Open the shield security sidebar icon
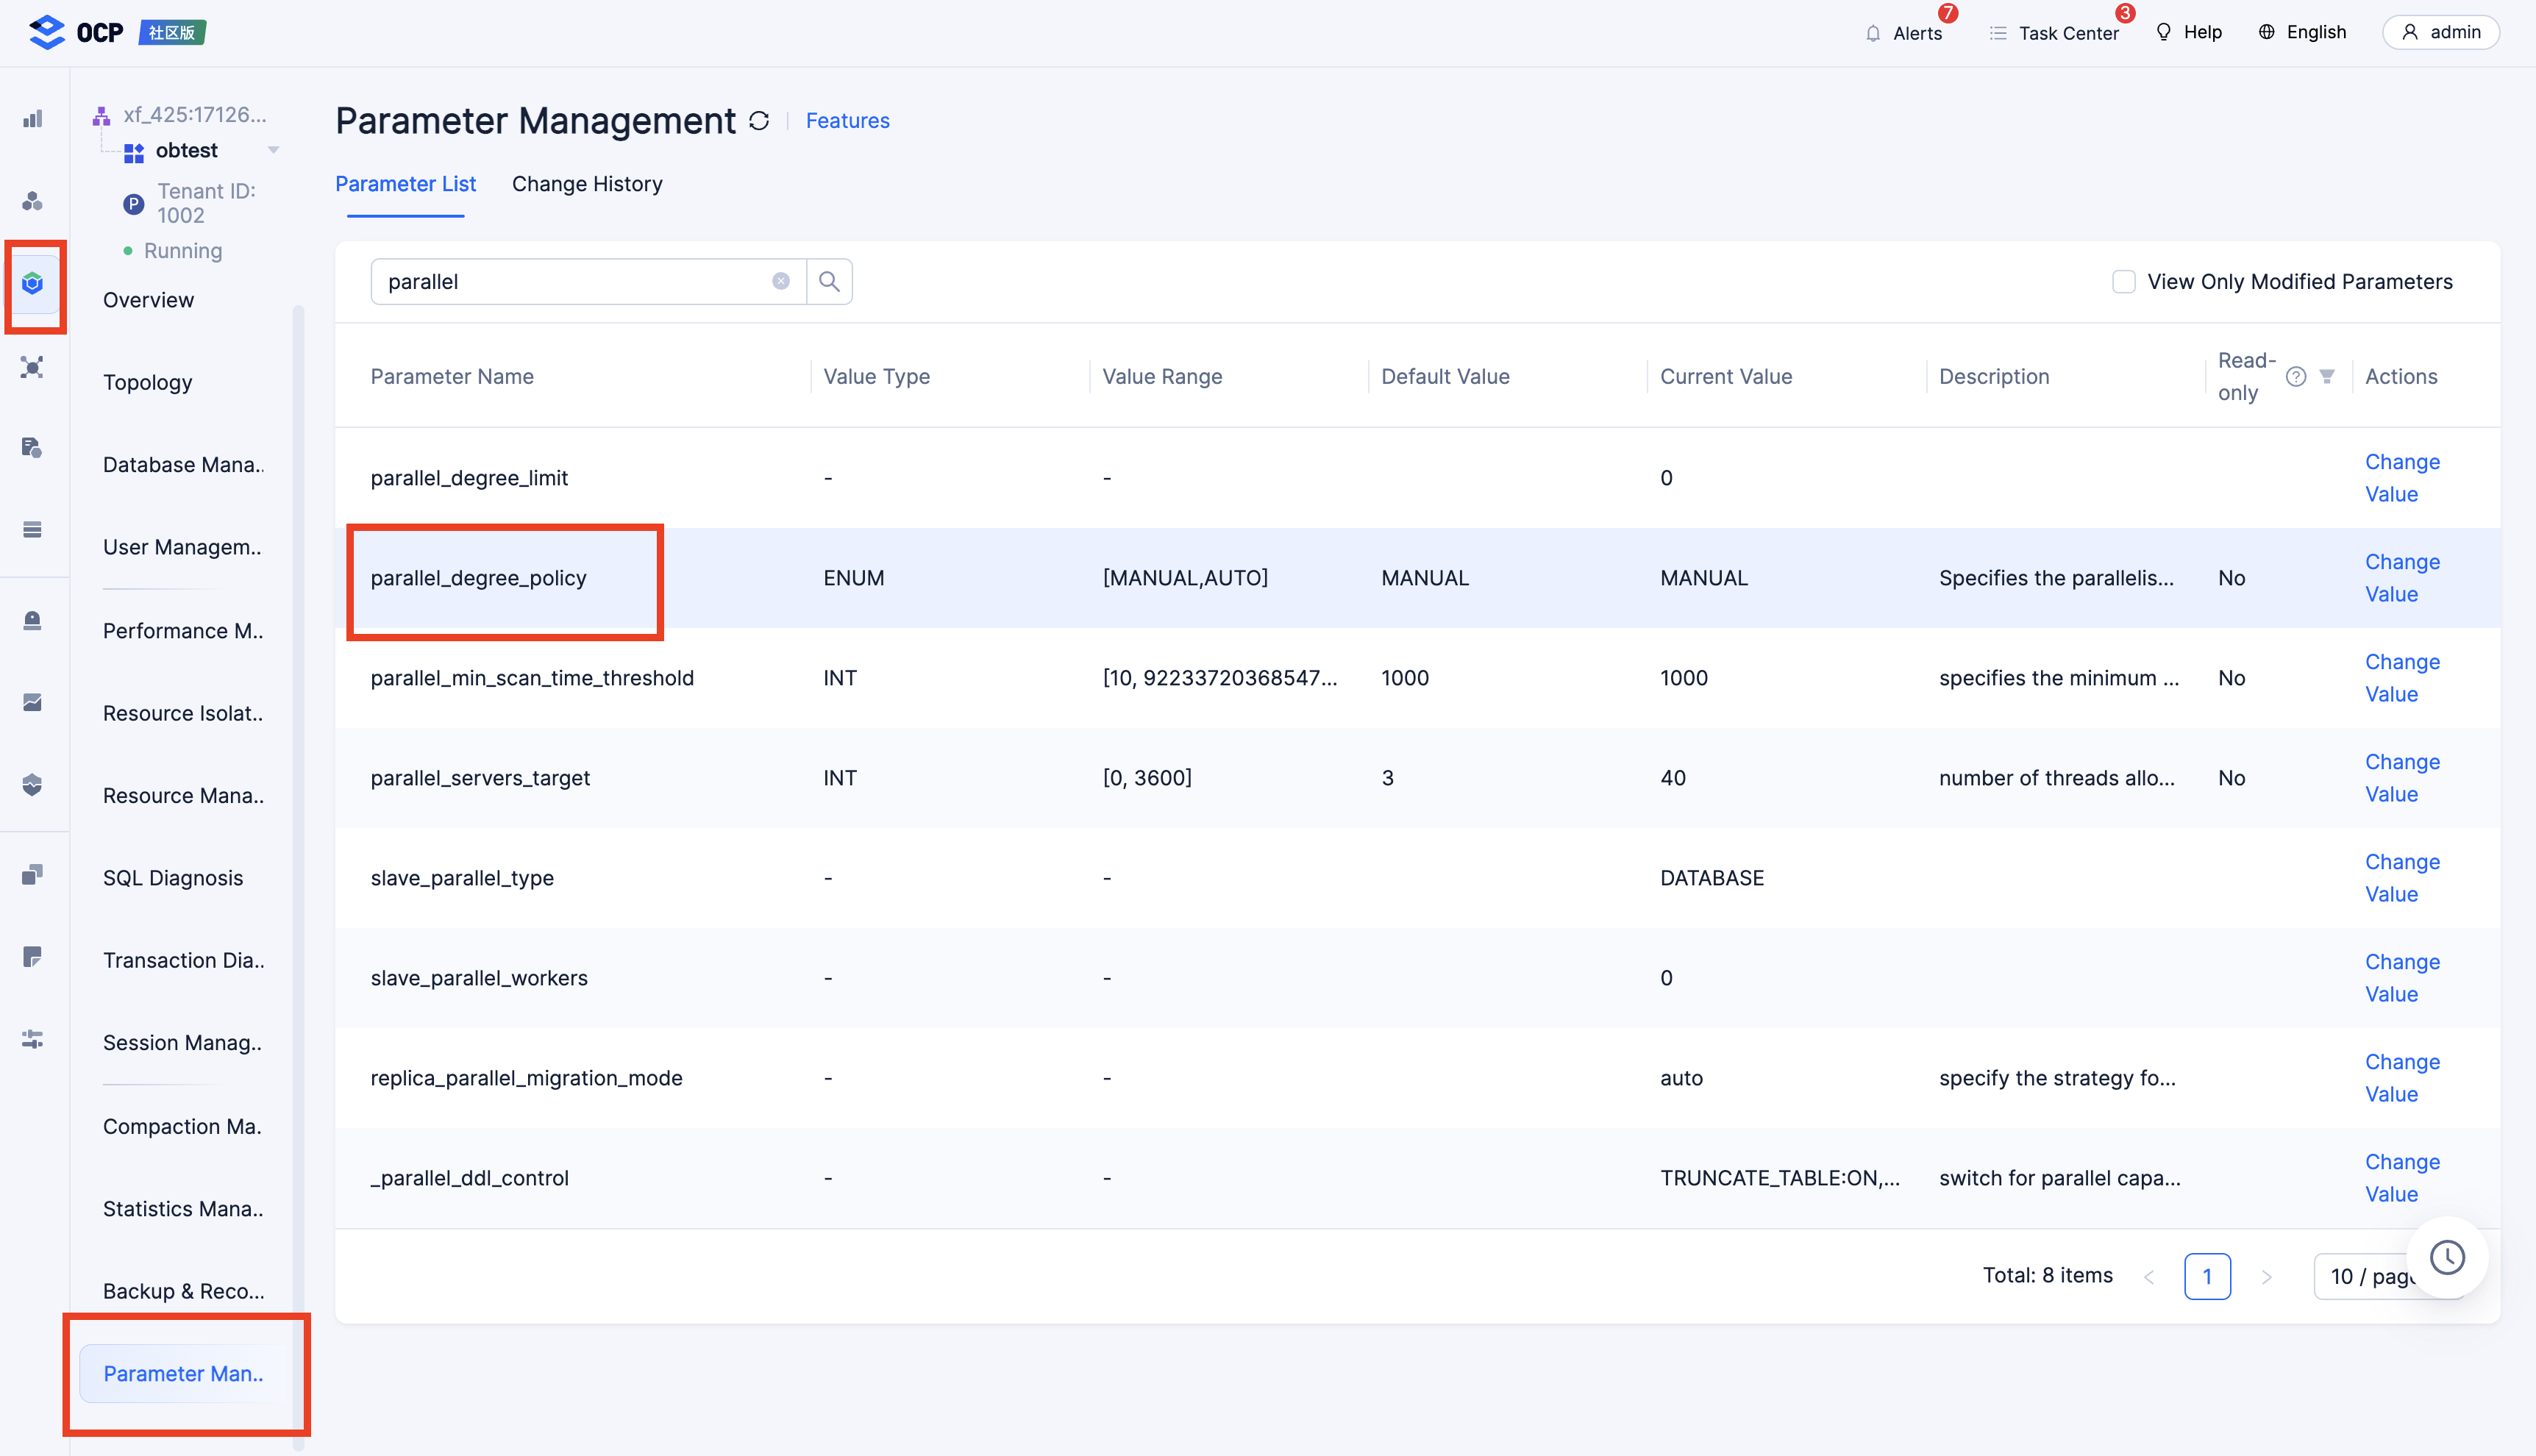The height and width of the screenshot is (1456, 2536). (33, 784)
